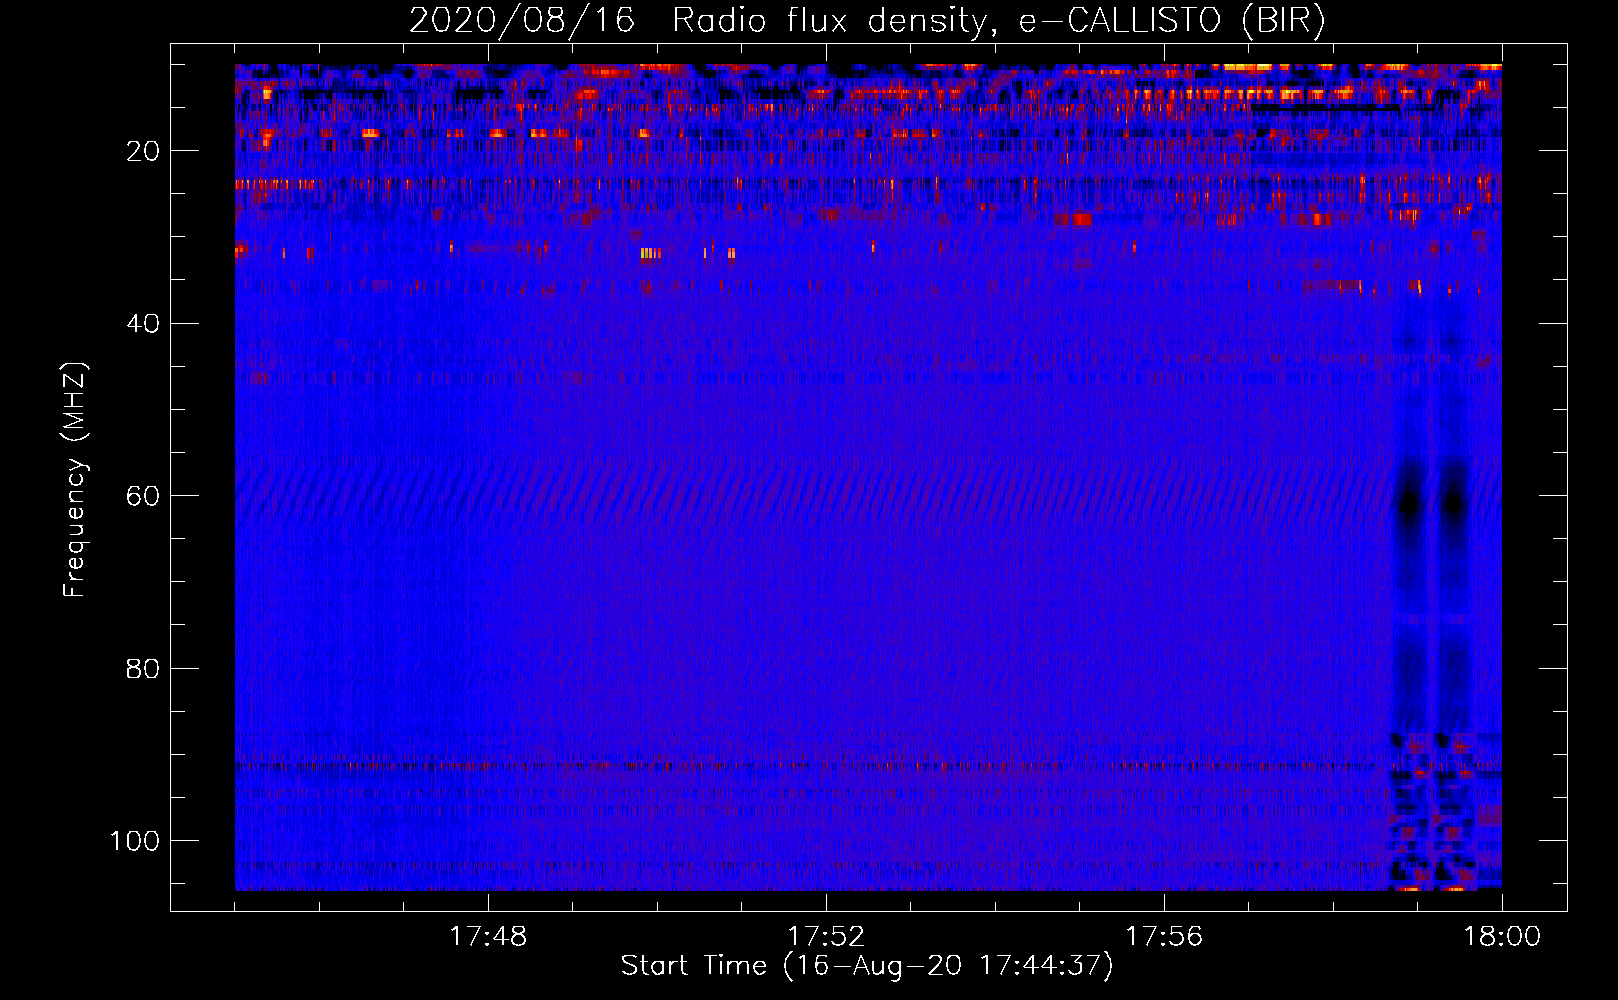
Task: Click the 100 frequency tick label
Action: (135, 841)
